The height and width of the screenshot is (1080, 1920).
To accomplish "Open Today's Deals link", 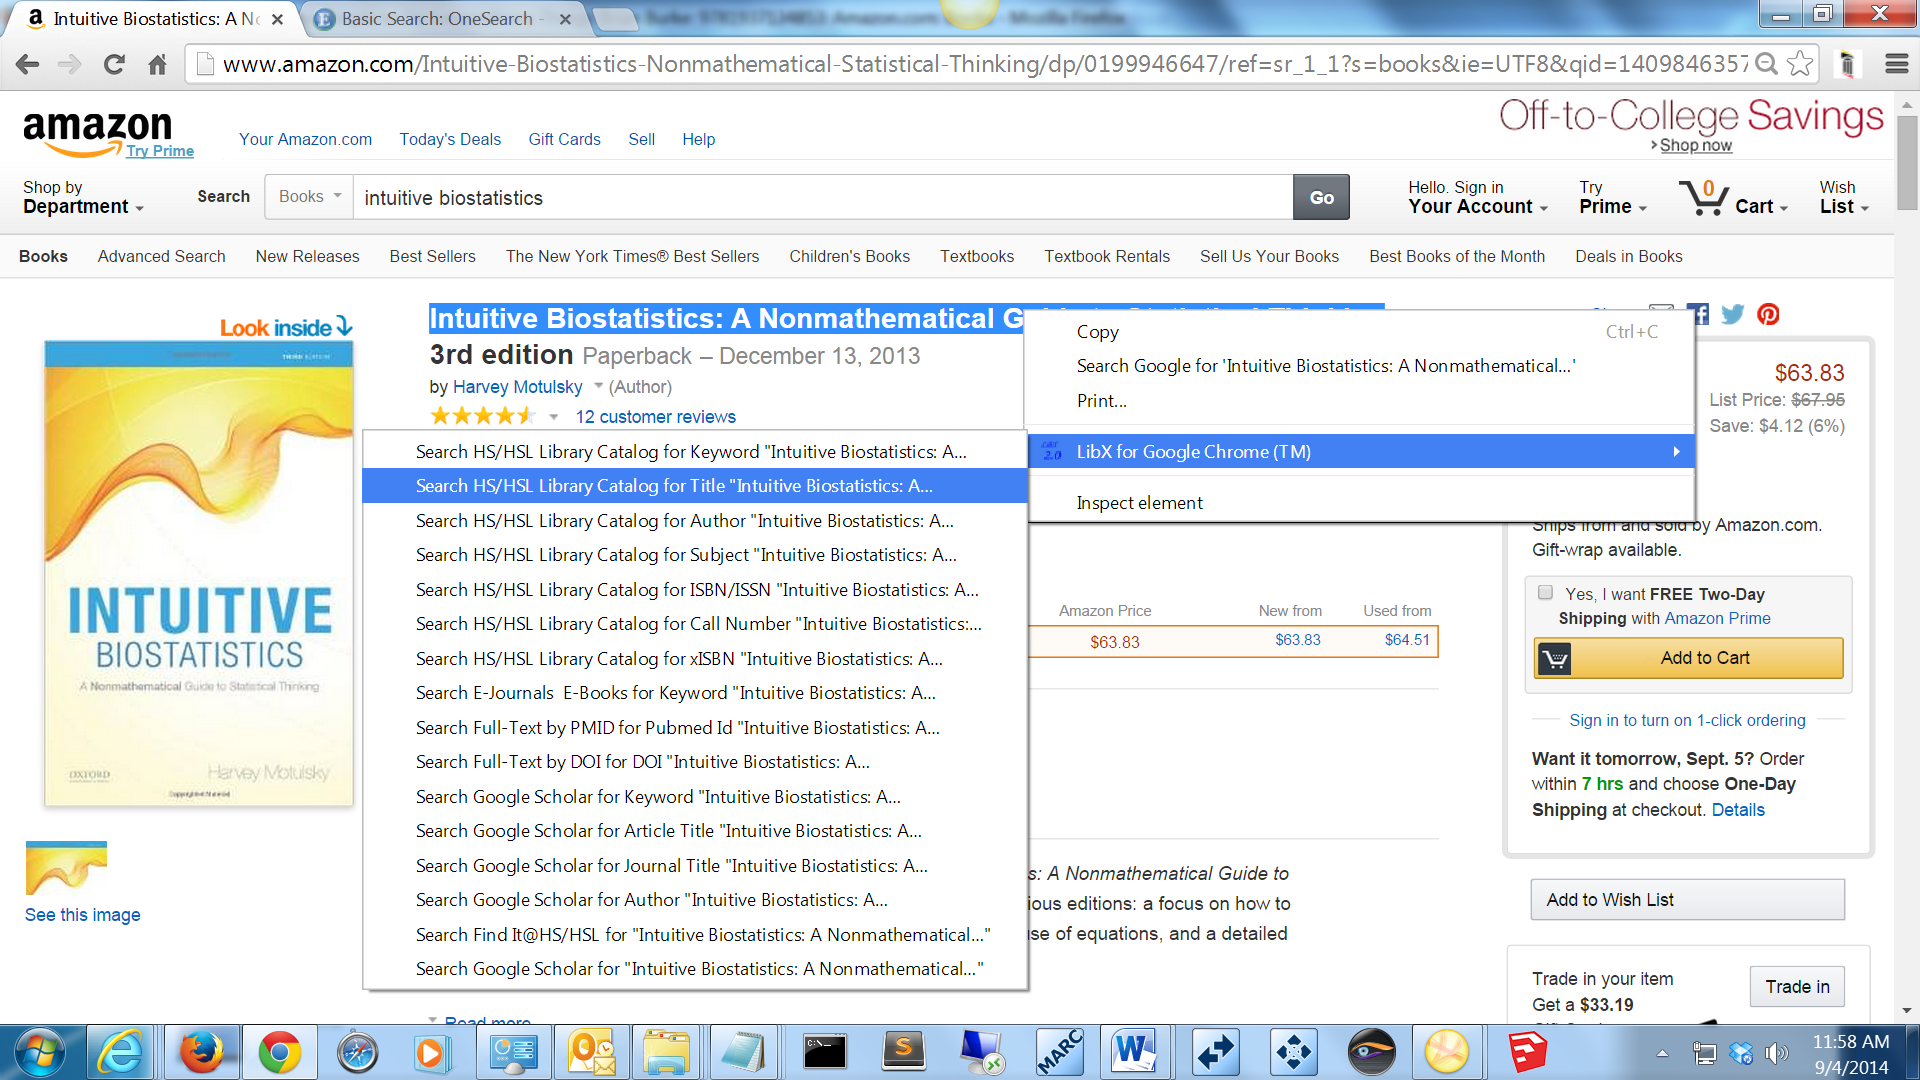I will pos(450,139).
